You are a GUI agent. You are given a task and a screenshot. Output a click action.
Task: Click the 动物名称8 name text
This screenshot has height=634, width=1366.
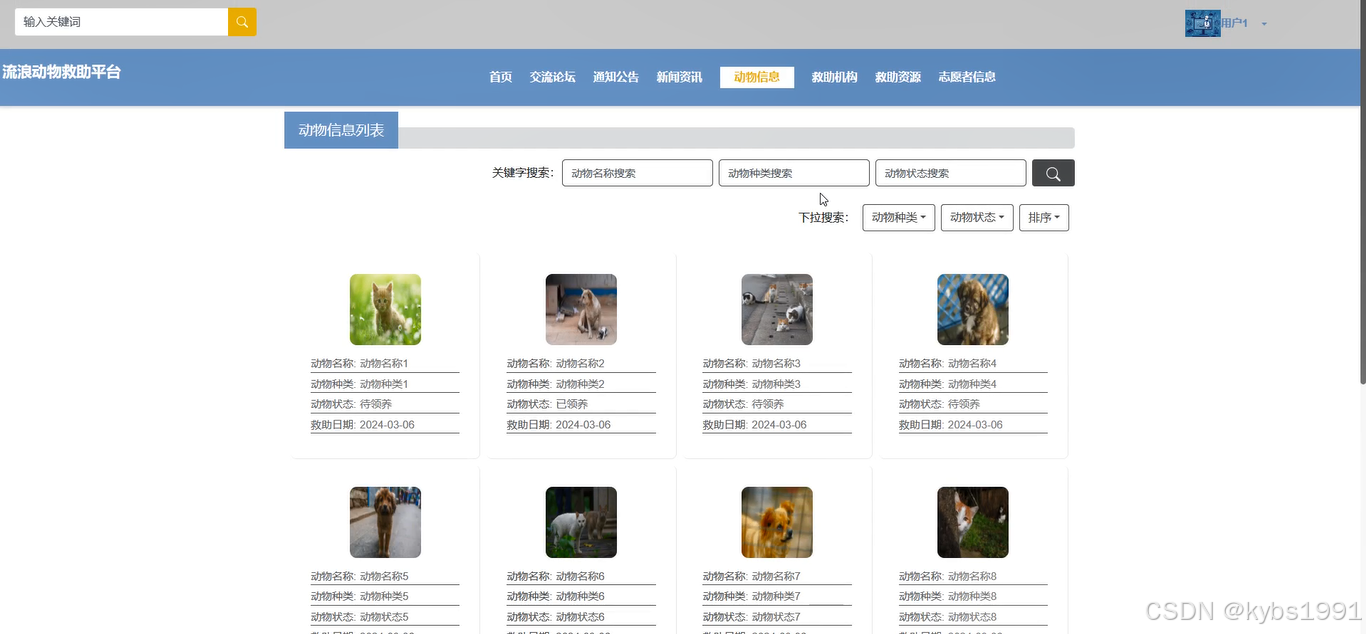click(x=972, y=577)
